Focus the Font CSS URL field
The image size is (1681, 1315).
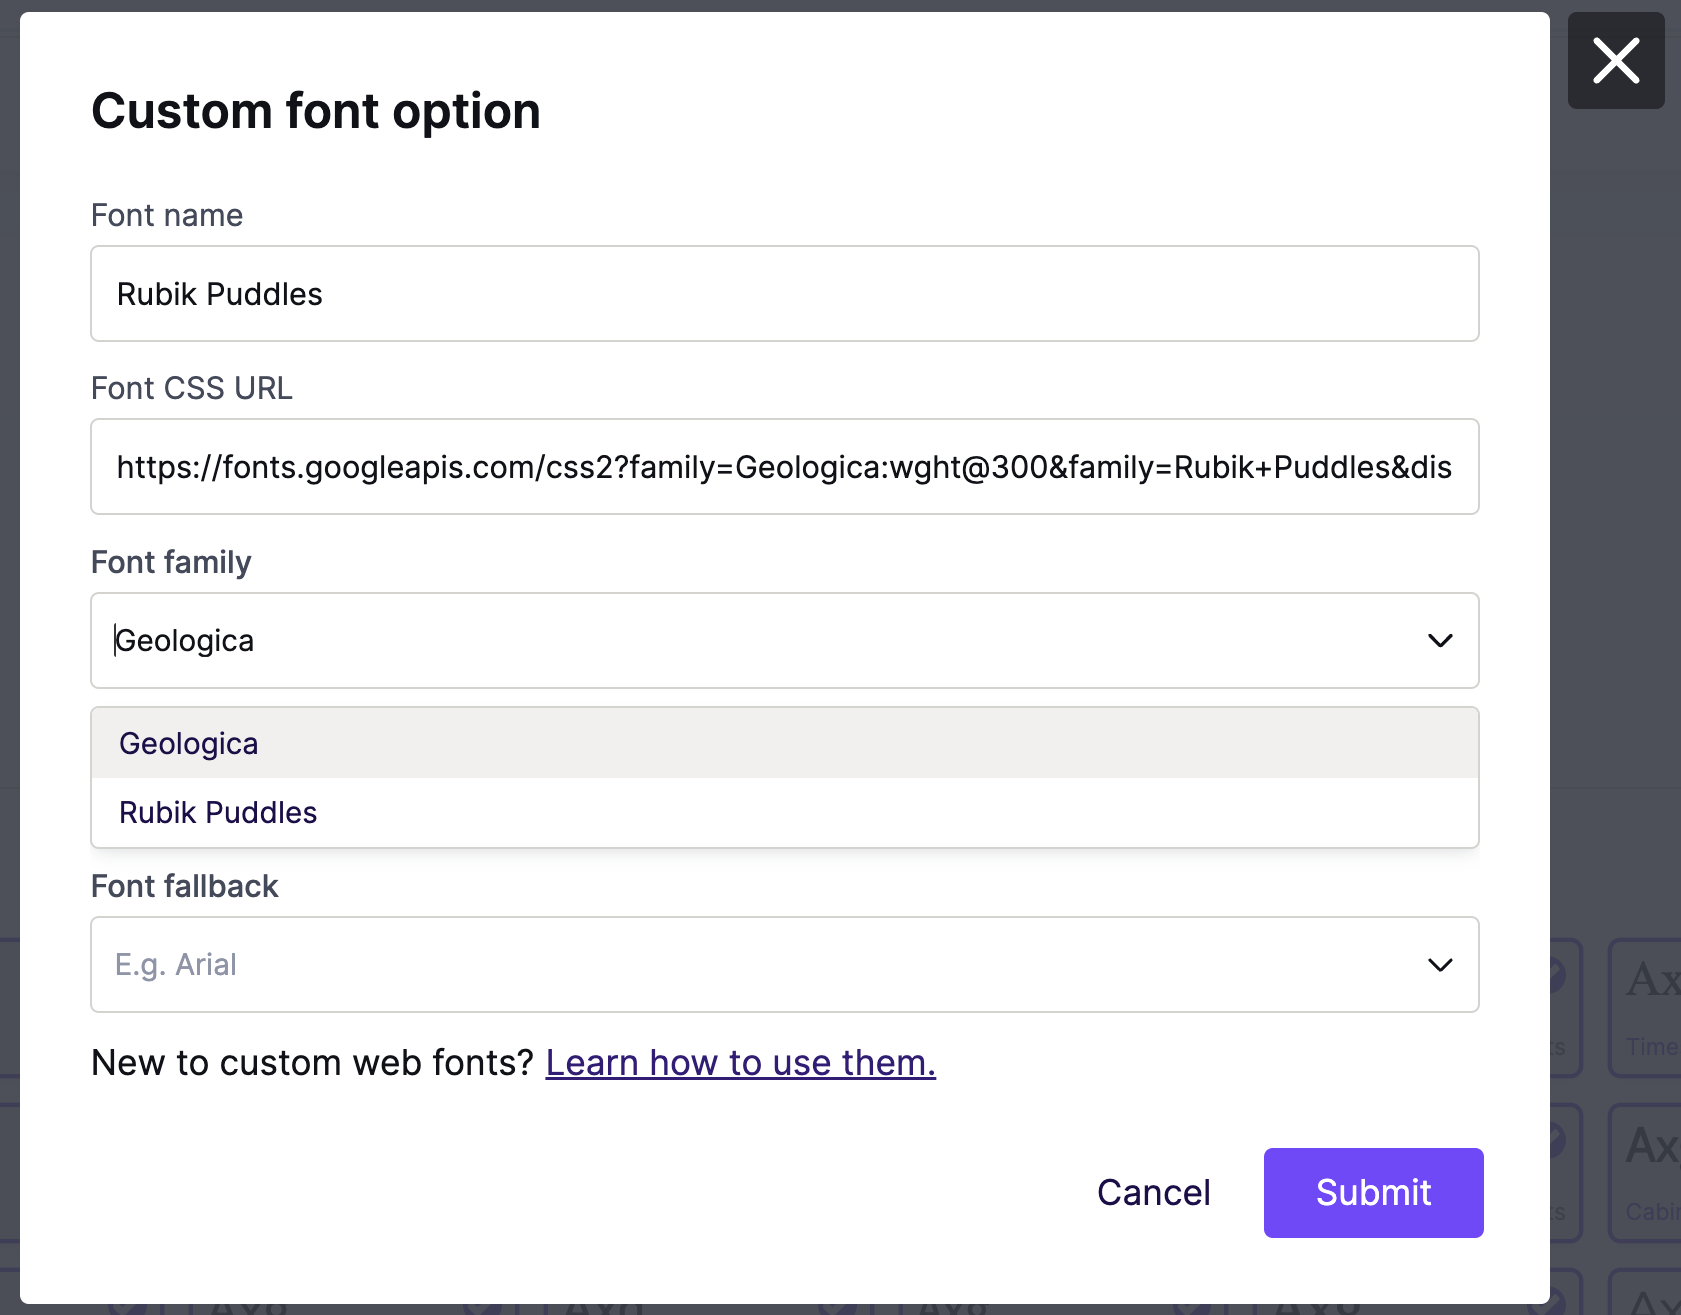point(784,467)
